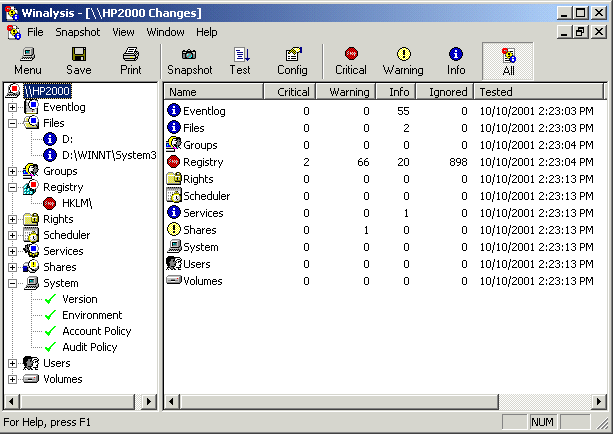Expand the Shares tree node
Viewport: 613px width, 434px height.
click(13, 267)
